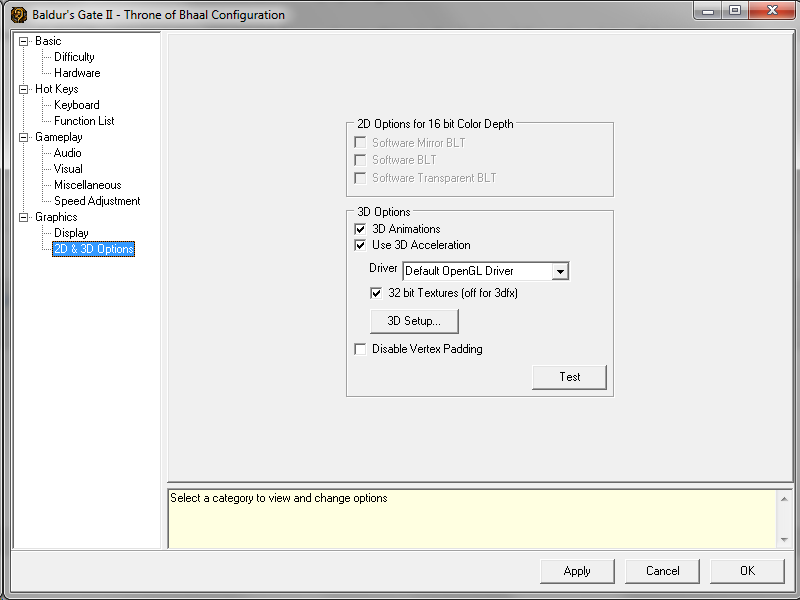The width and height of the screenshot is (800, 600).
Task: Select Speed Adjustment in tree
Action: click(x=97, y=201)
